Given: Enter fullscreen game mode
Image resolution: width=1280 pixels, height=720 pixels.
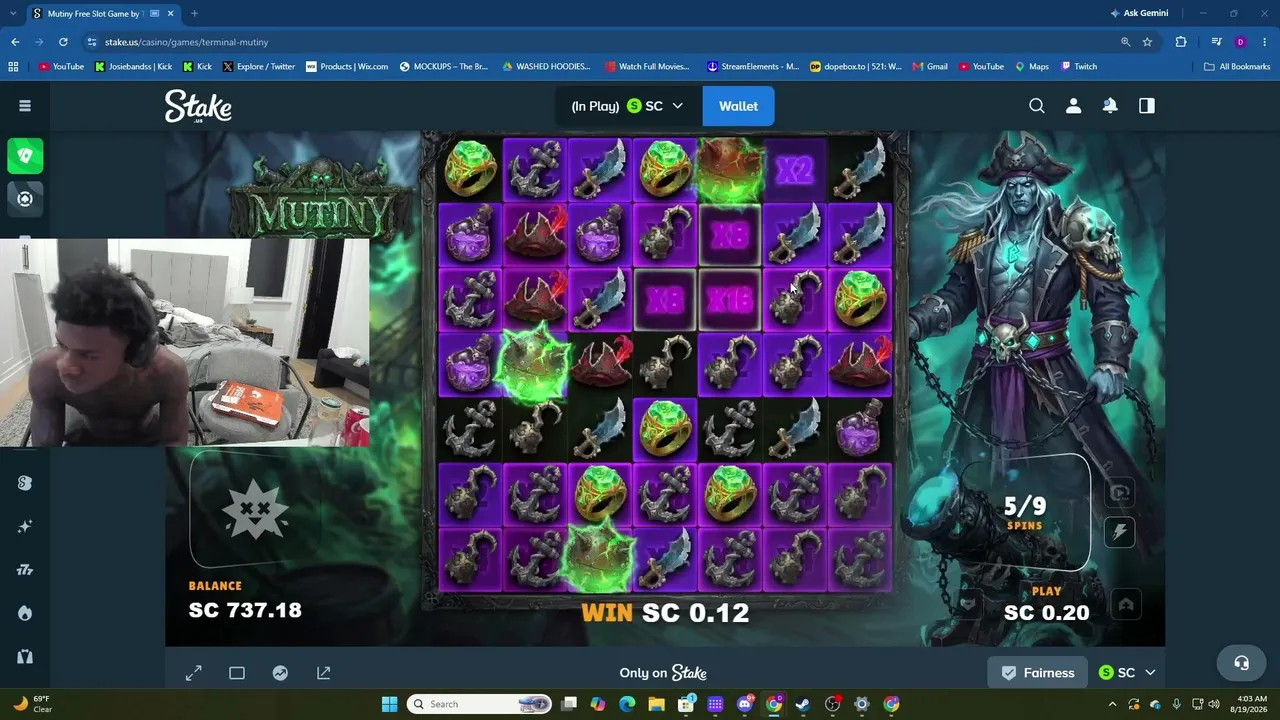Looking at the screenshot, I should 193,673.
